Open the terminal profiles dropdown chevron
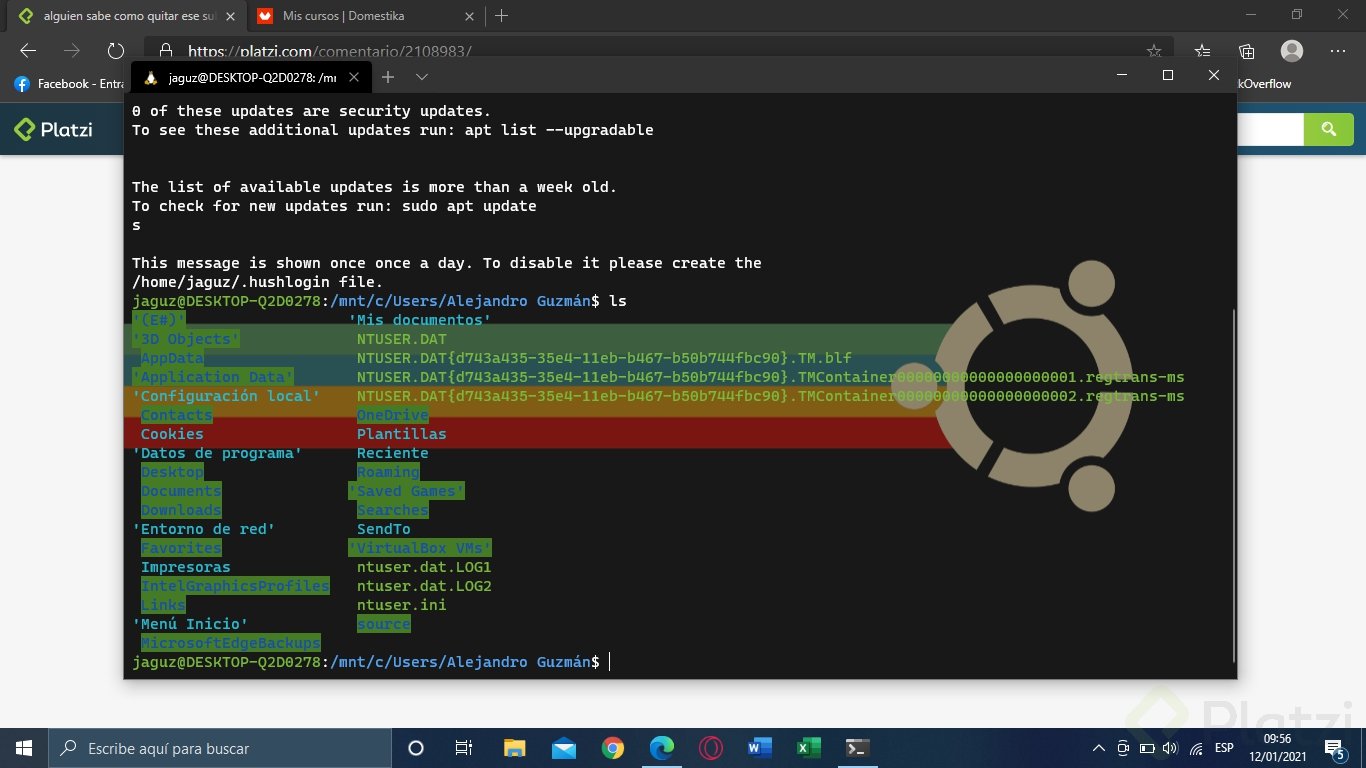This screenshot has width=1366, height=768. (x=422, y=77)
